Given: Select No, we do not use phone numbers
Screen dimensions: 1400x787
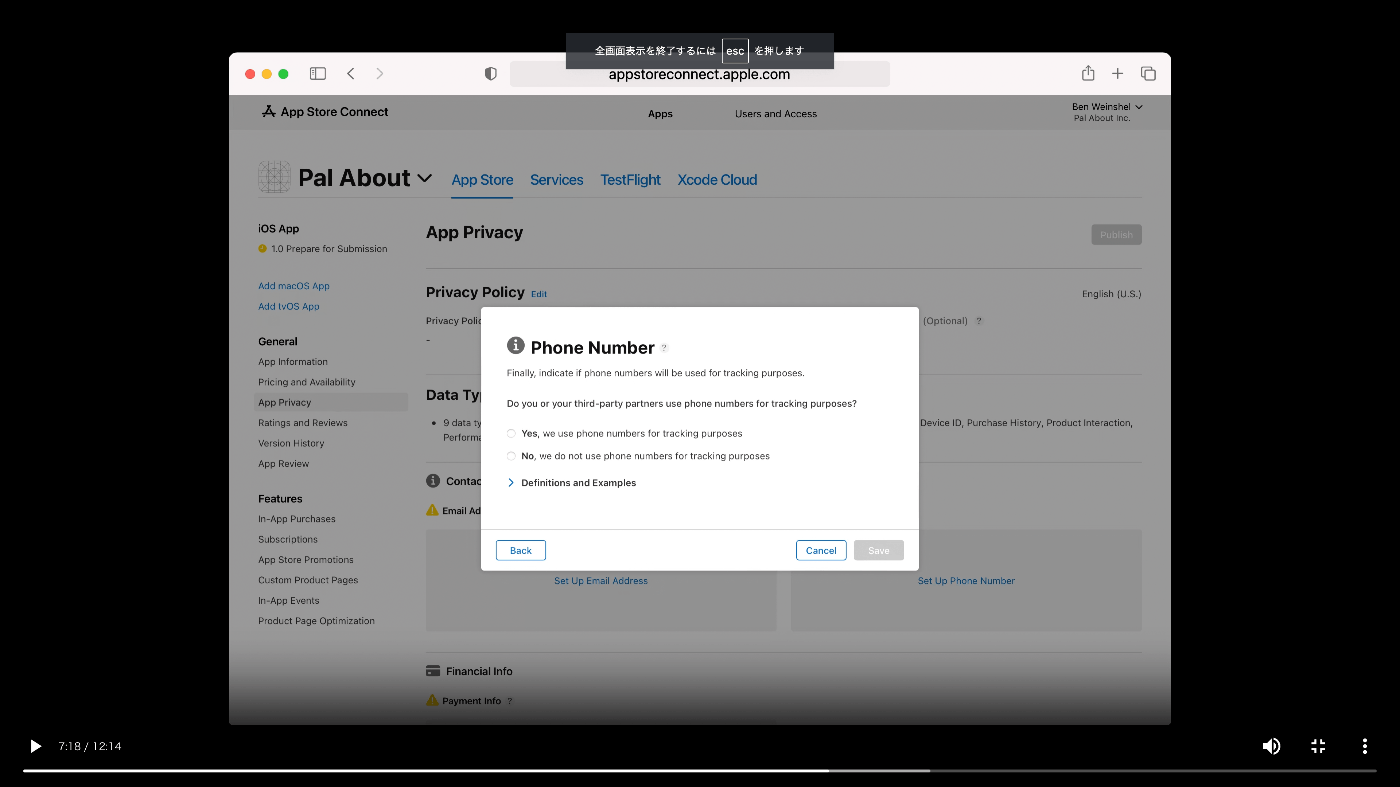Looking at the screenshot, I should click(511, 456).
